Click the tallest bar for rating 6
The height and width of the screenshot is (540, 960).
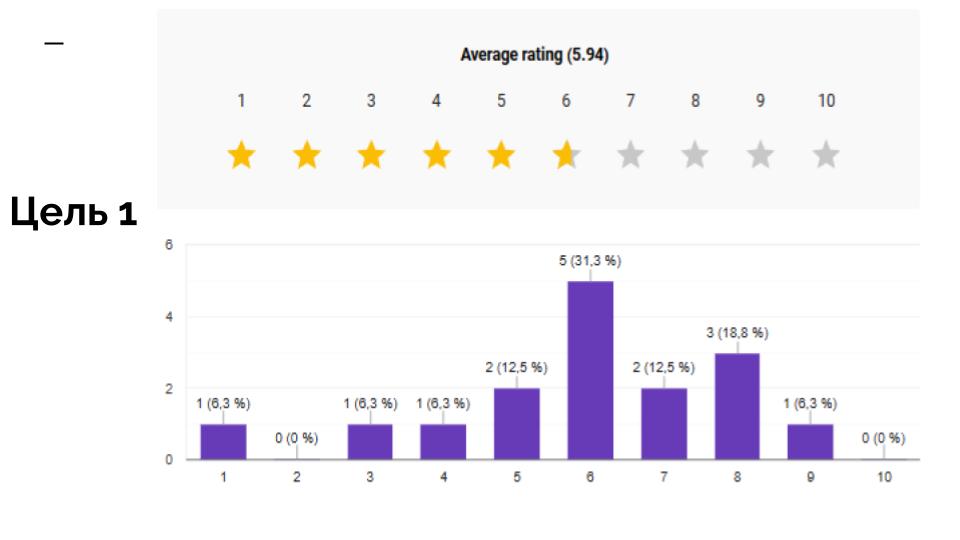point(590,370)
